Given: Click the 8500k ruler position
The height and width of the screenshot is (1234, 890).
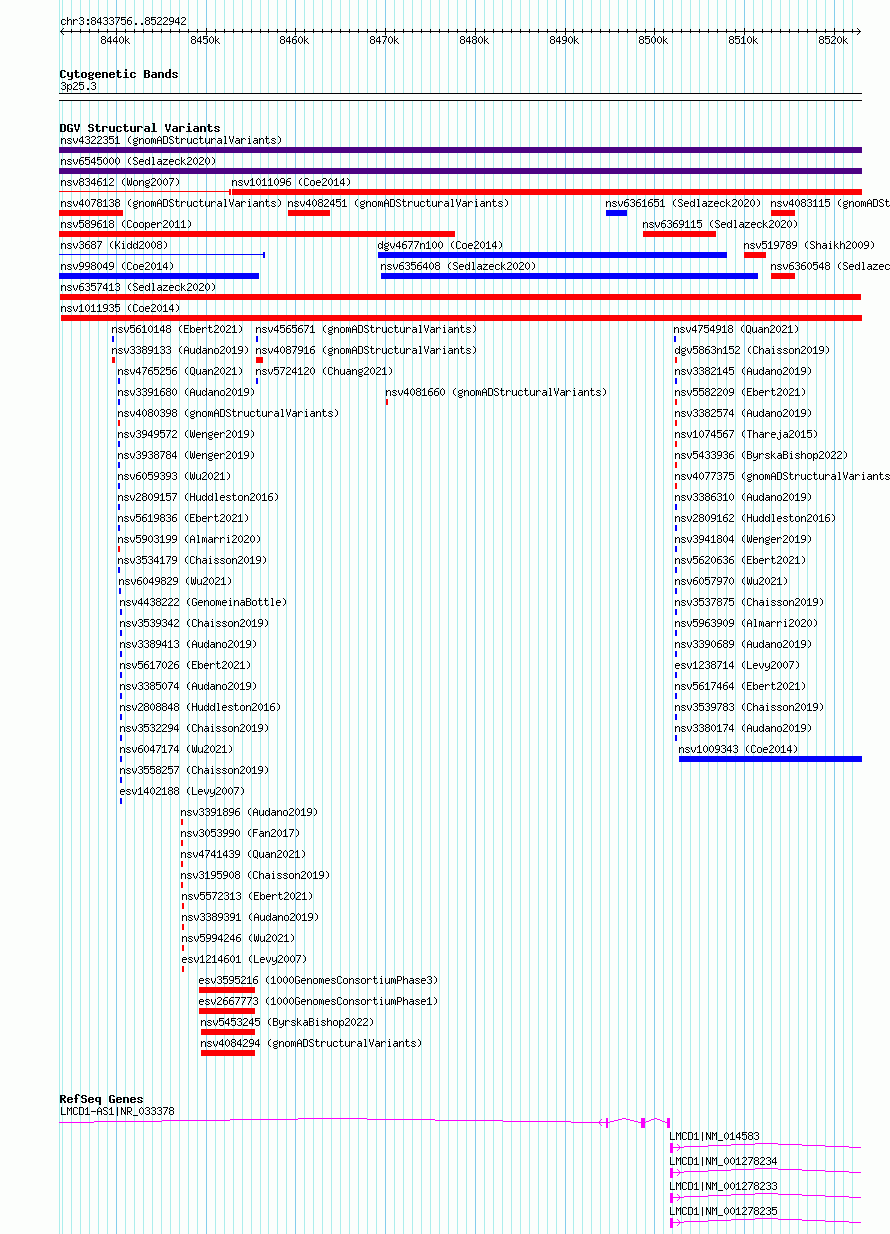Looking at the screenshot, I should coord(653,40).
